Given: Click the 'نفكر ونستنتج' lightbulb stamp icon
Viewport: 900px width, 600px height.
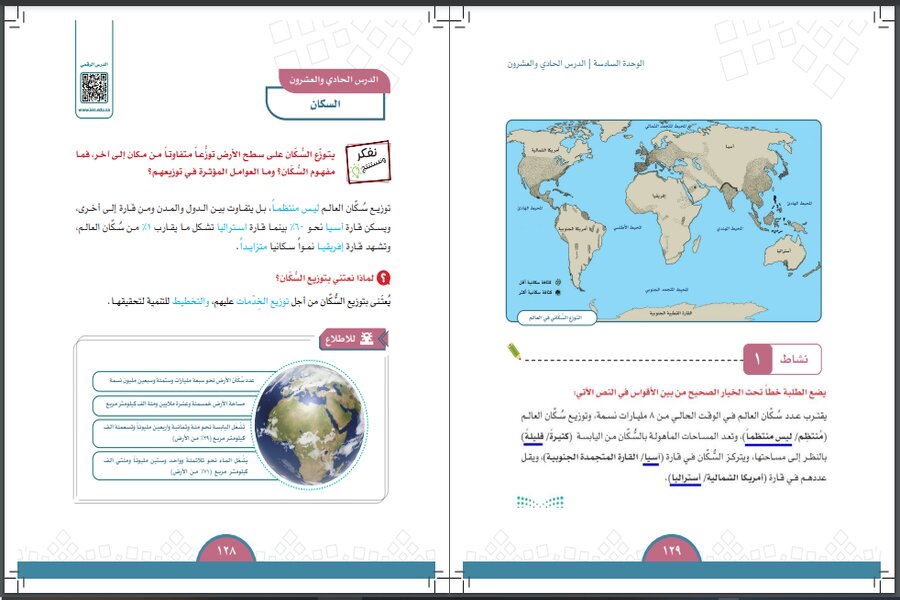Looking at the screenshot, I should point(368,161).
